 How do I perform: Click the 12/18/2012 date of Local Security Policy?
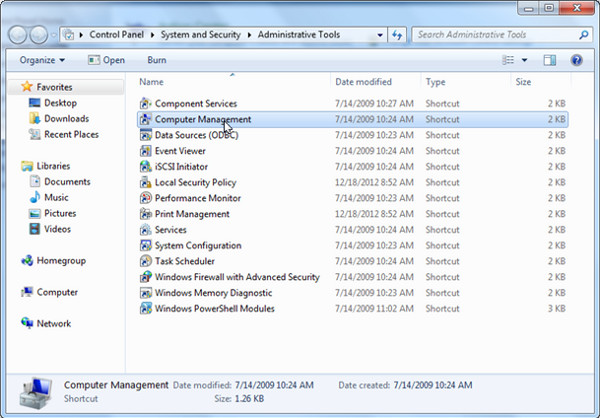374,182
